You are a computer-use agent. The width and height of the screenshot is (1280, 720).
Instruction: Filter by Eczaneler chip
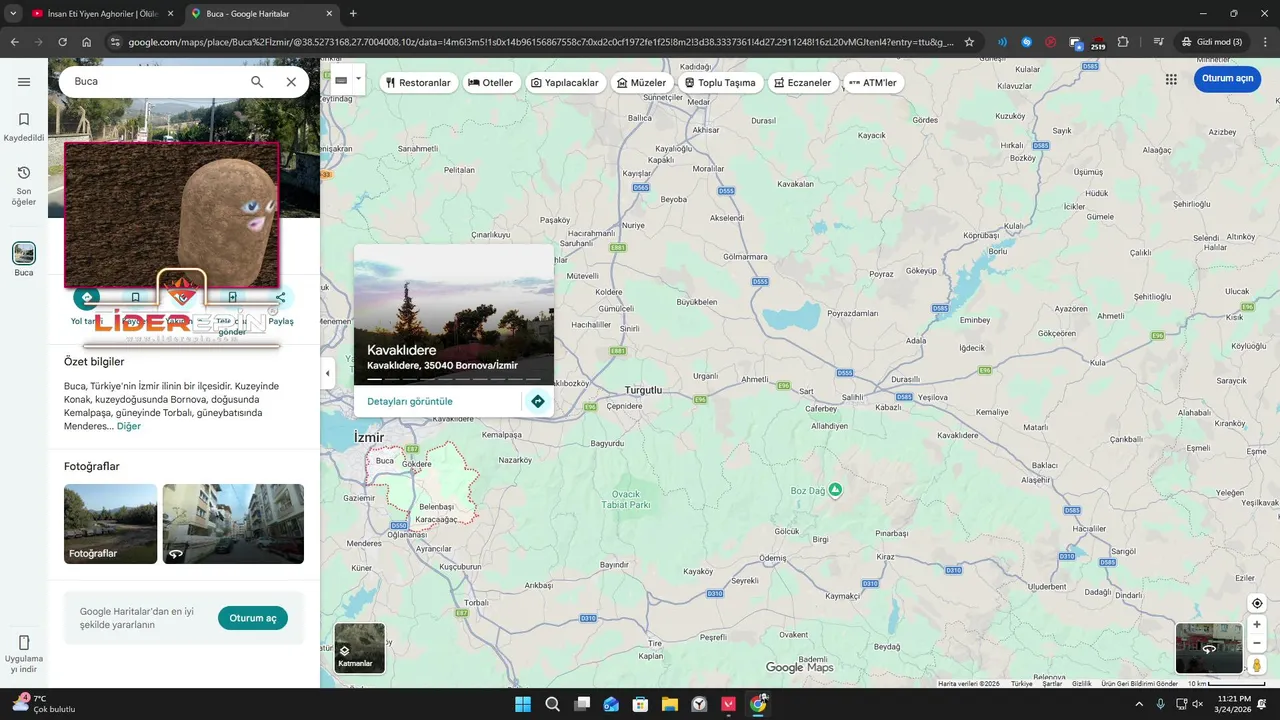(802, 82)
